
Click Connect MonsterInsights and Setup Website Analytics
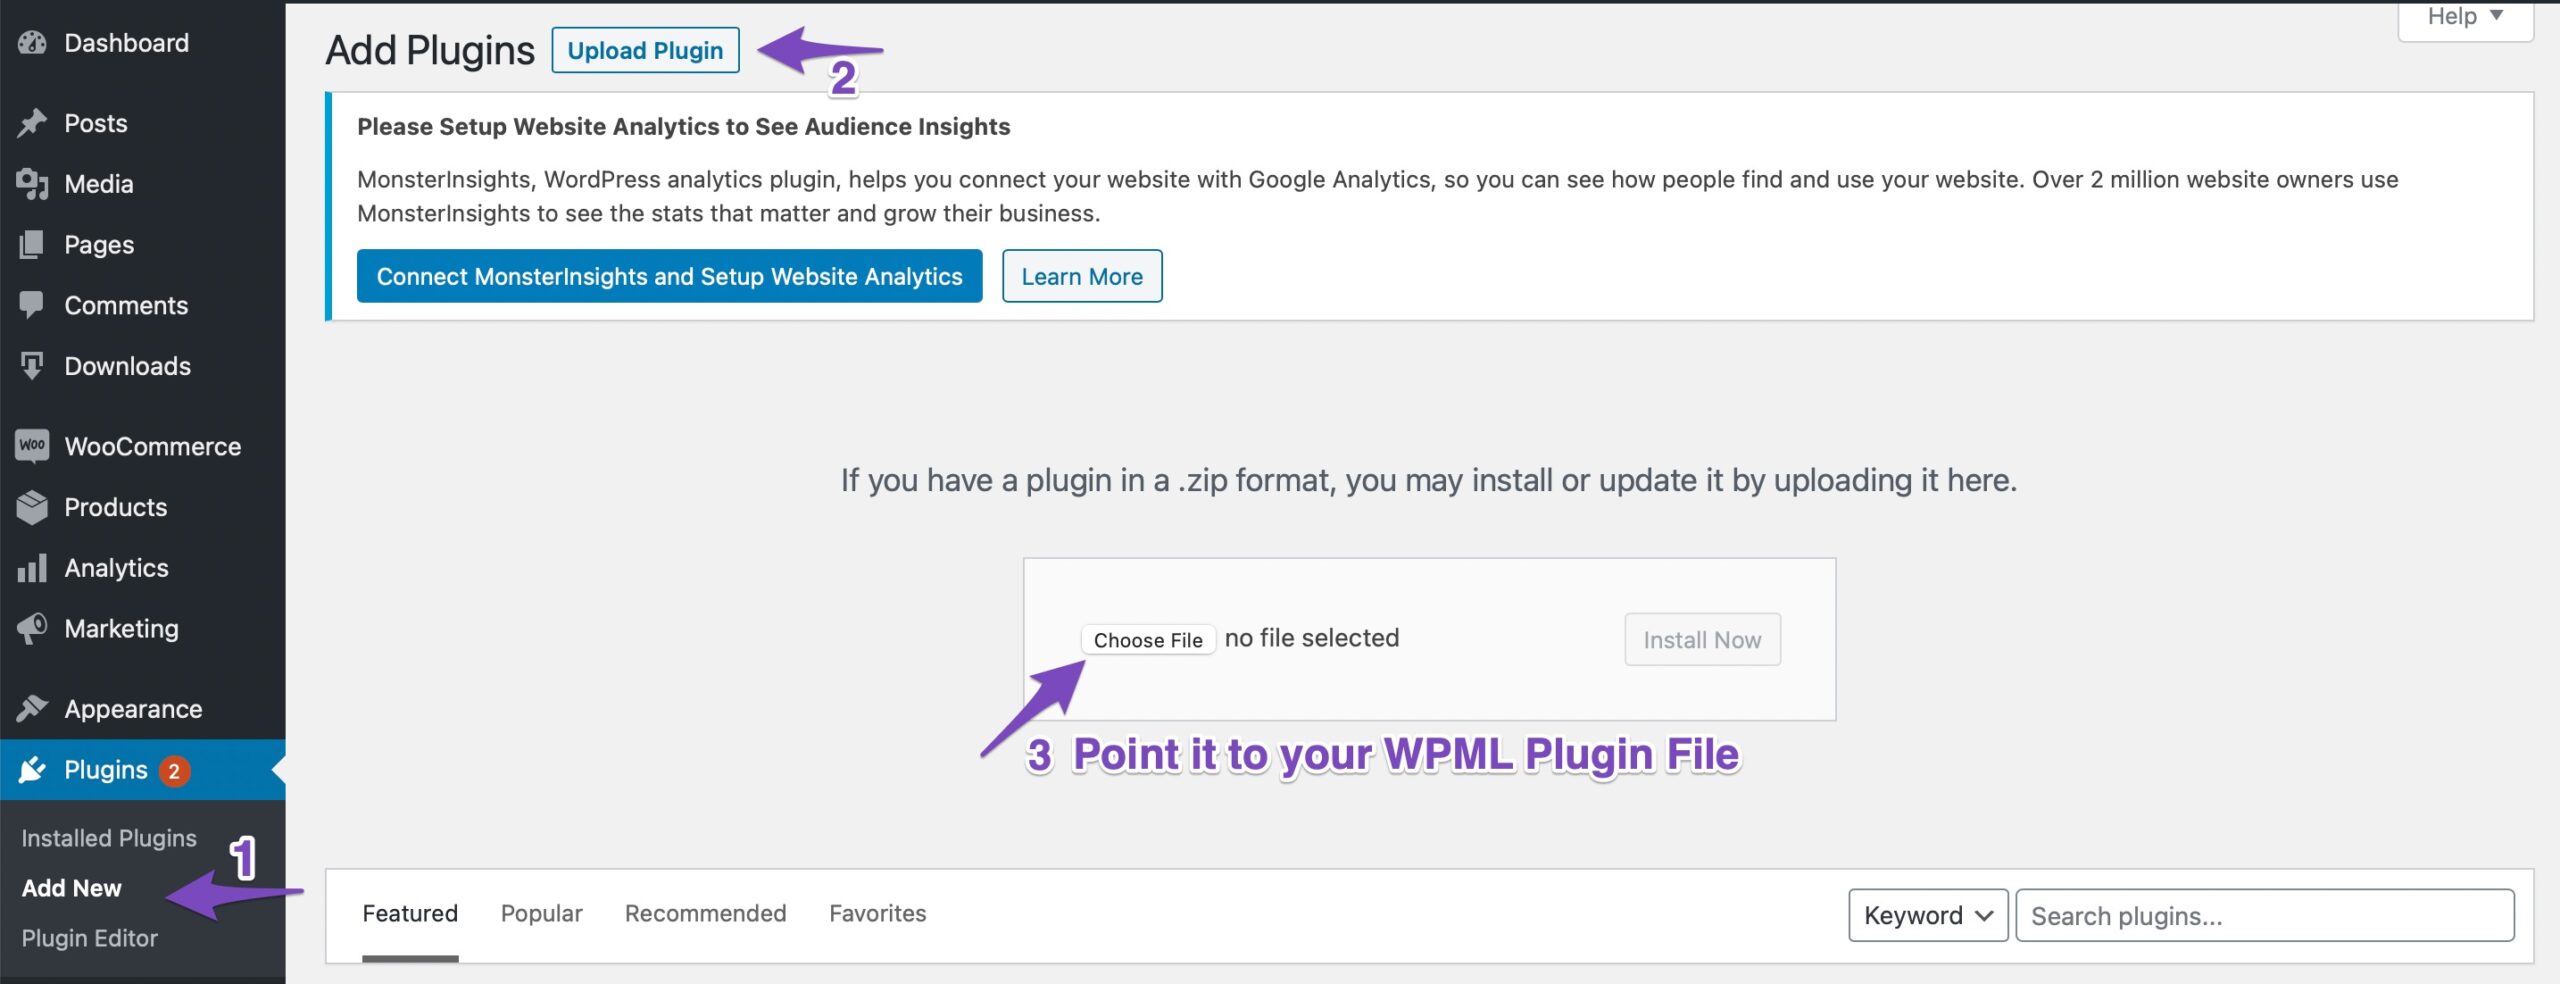pos(669,276)
